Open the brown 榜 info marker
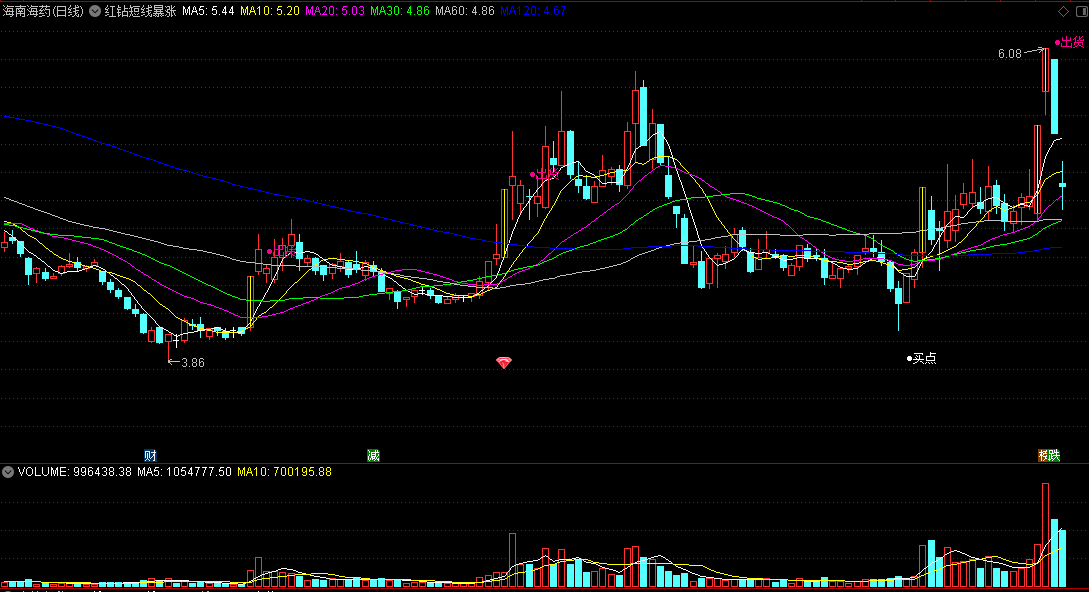This screenshot has height=592, width=1089. 1043,456
